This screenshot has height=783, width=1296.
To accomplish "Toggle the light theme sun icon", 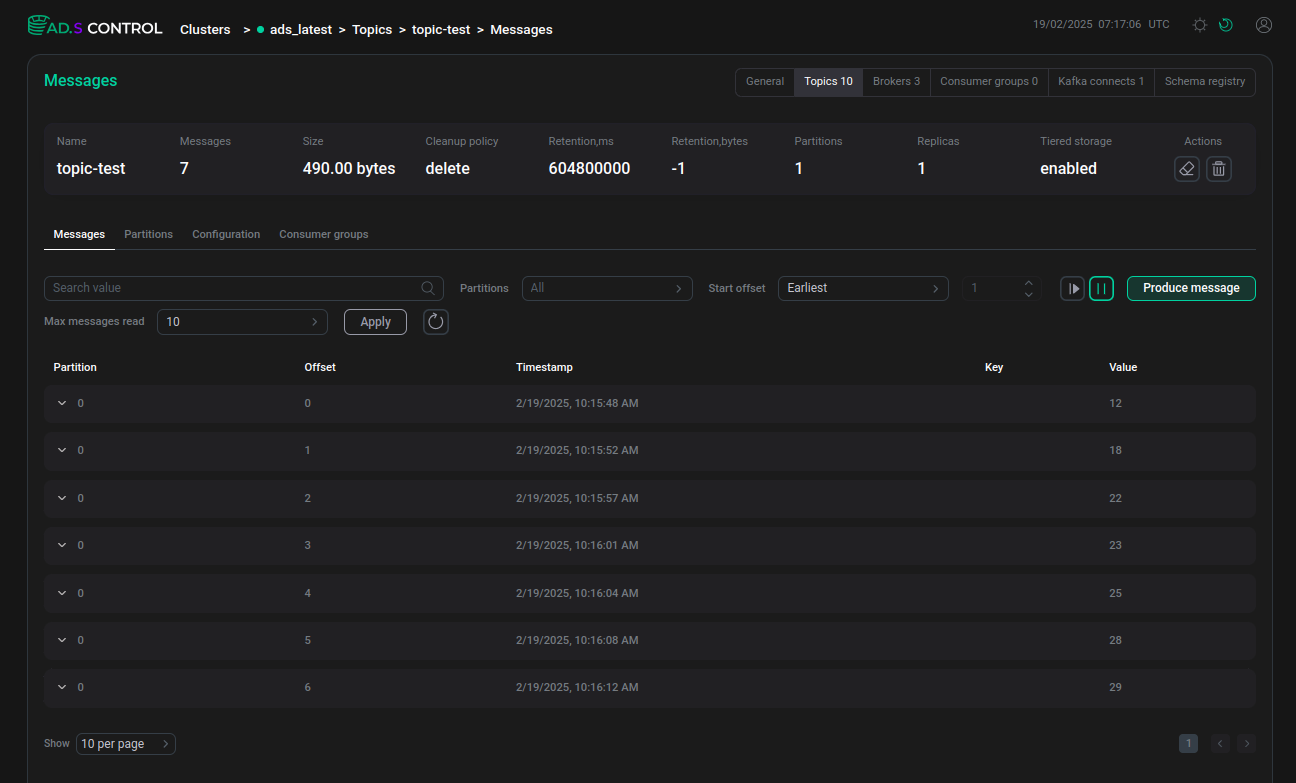I will [x=1200, y=25].
